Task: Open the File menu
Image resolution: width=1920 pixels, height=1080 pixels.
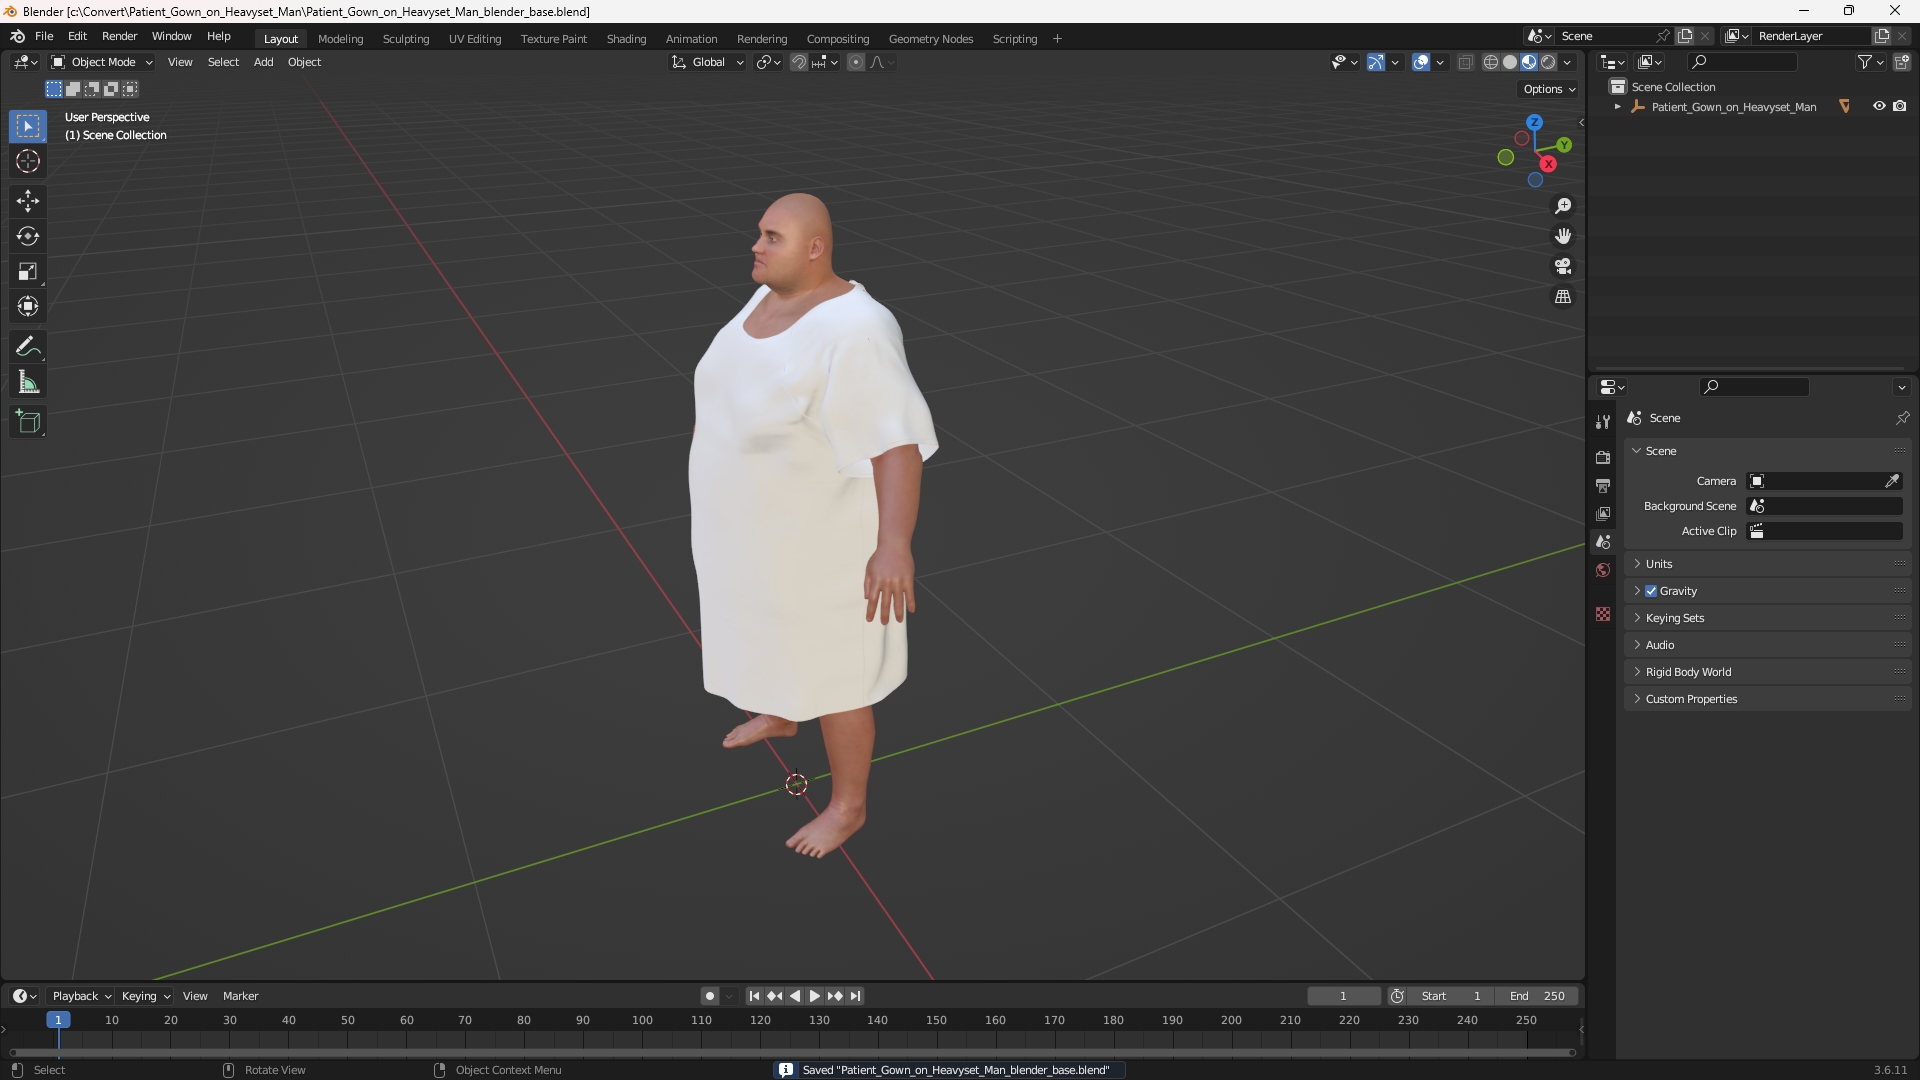Action: click(44, 36)
